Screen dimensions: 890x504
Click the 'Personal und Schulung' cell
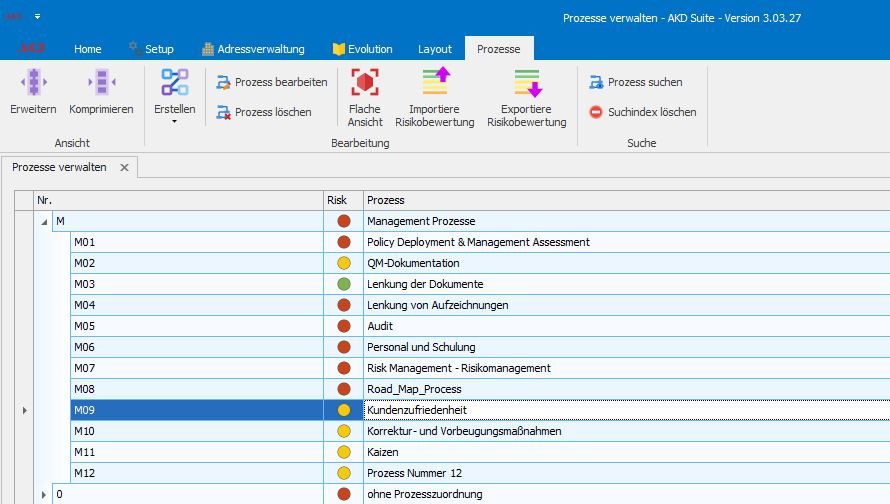(x=627, y=347)
